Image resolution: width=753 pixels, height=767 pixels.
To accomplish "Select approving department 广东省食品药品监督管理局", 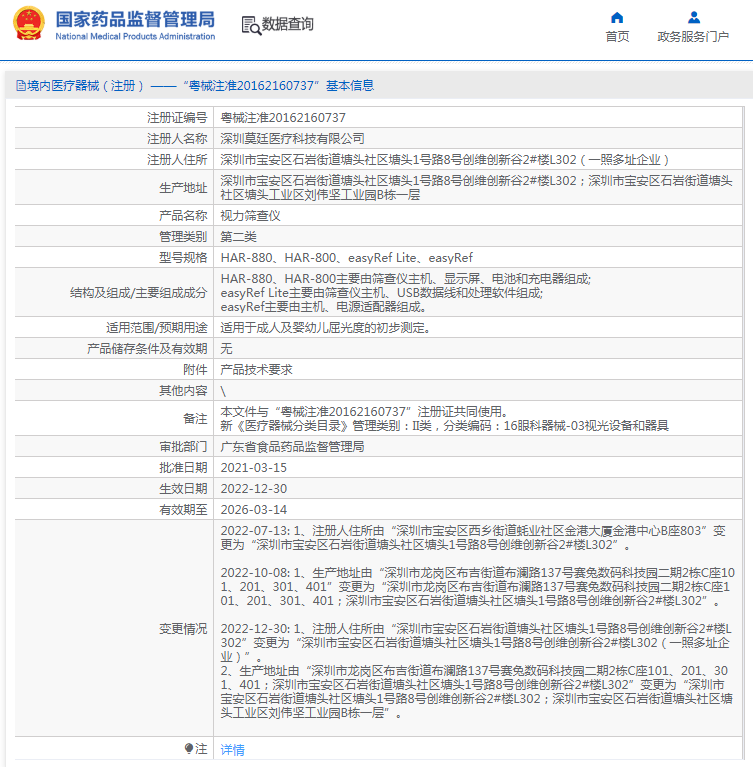I will coord(292,447).
